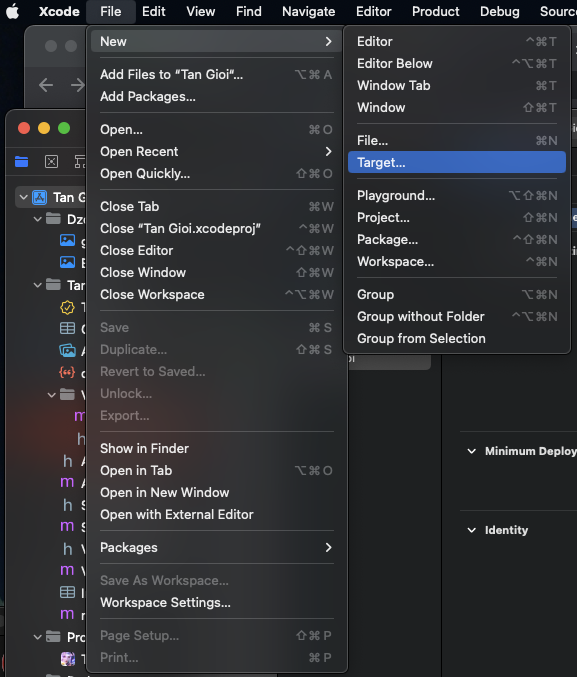
Task: Click the Tan Gioi project icon
Action: [x=40, y=197]
